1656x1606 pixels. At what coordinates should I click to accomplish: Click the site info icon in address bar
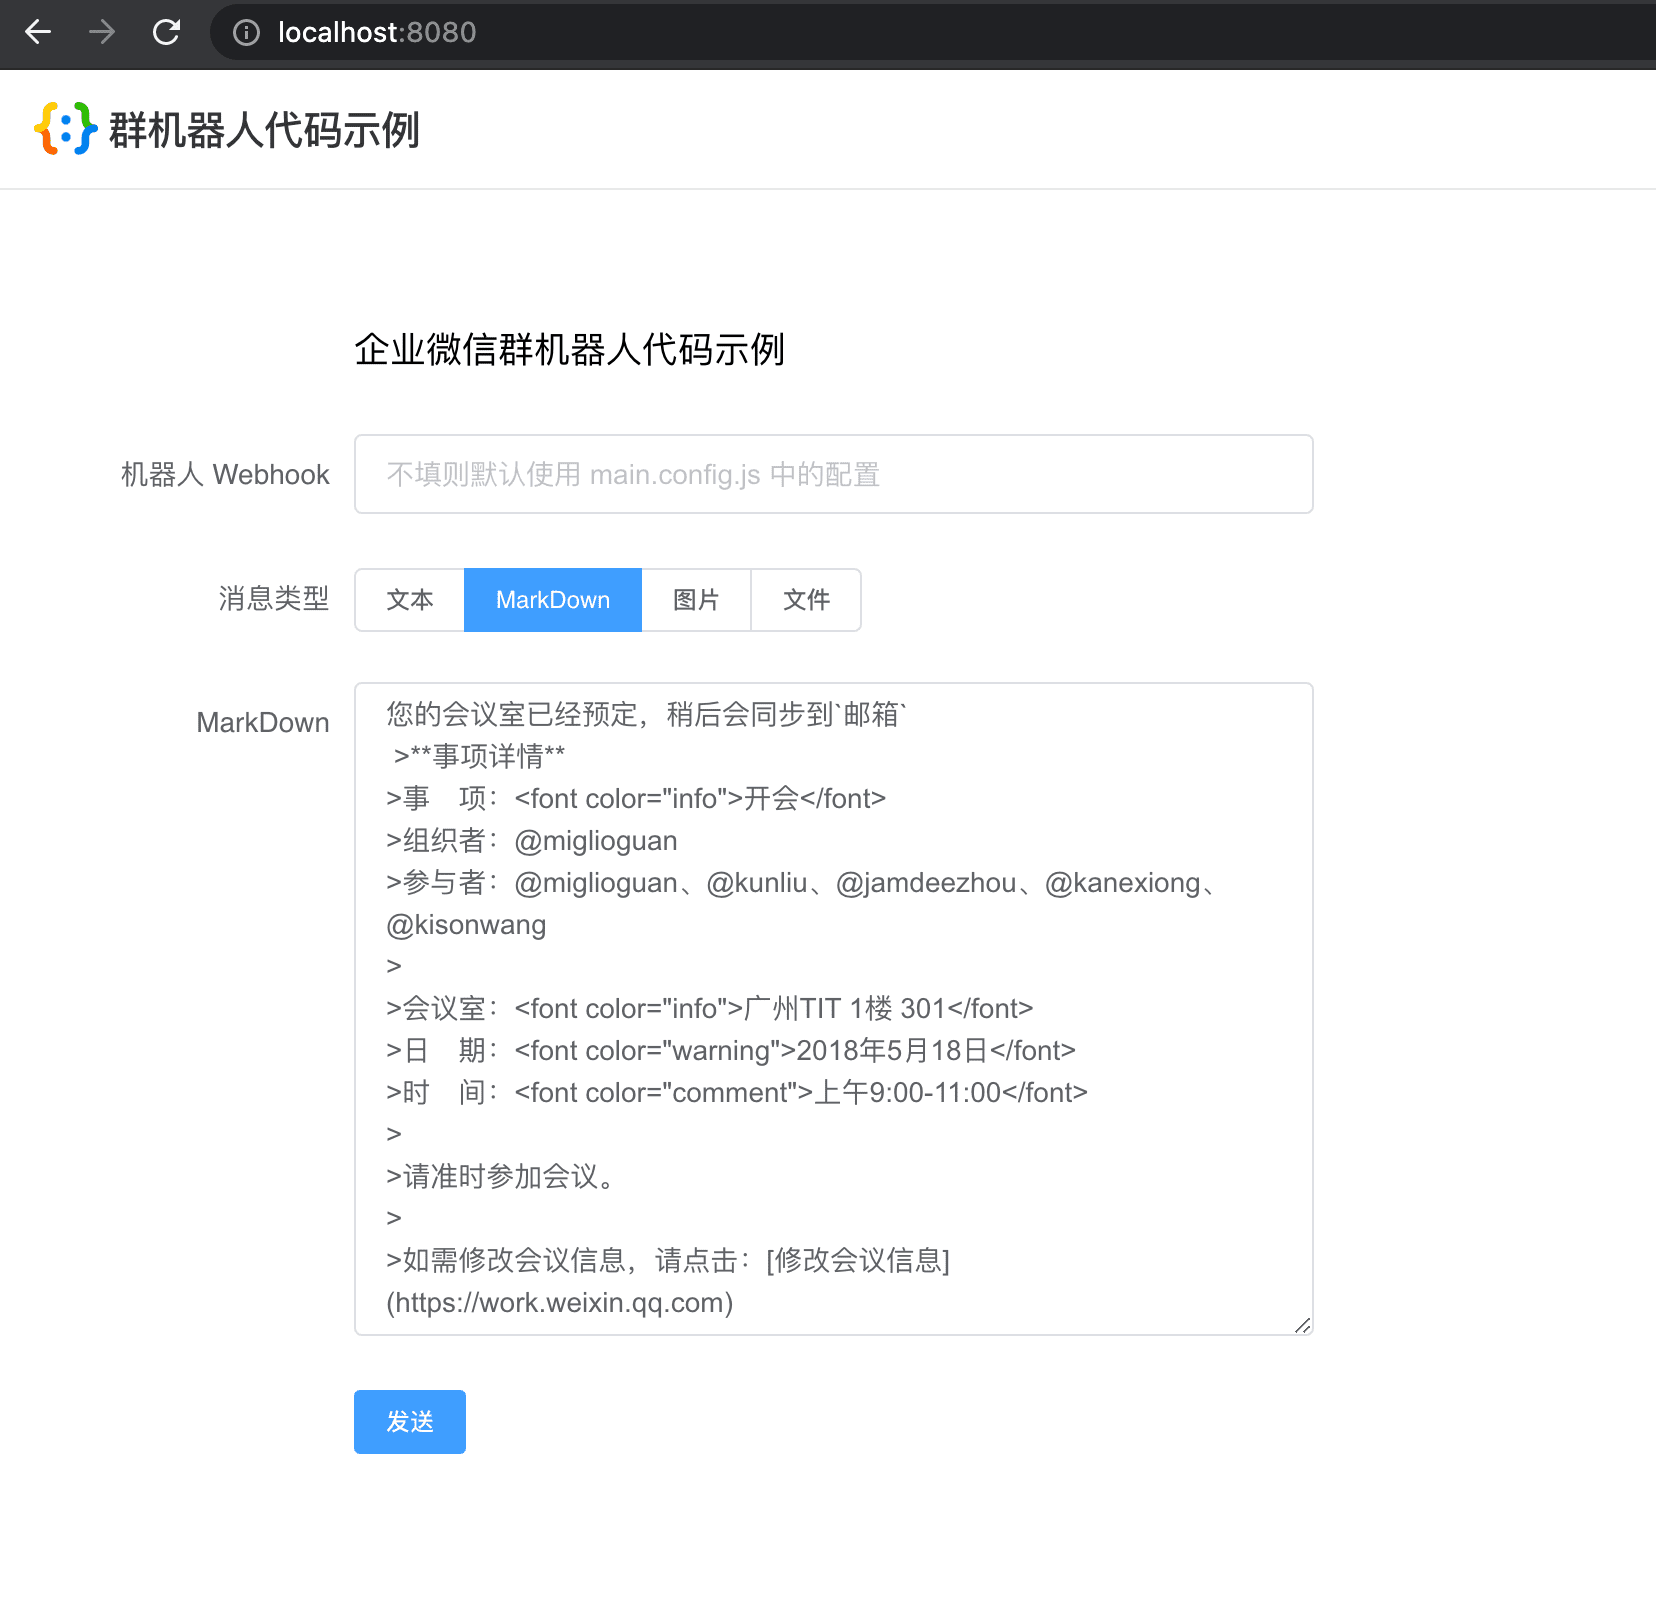point(246,33)
